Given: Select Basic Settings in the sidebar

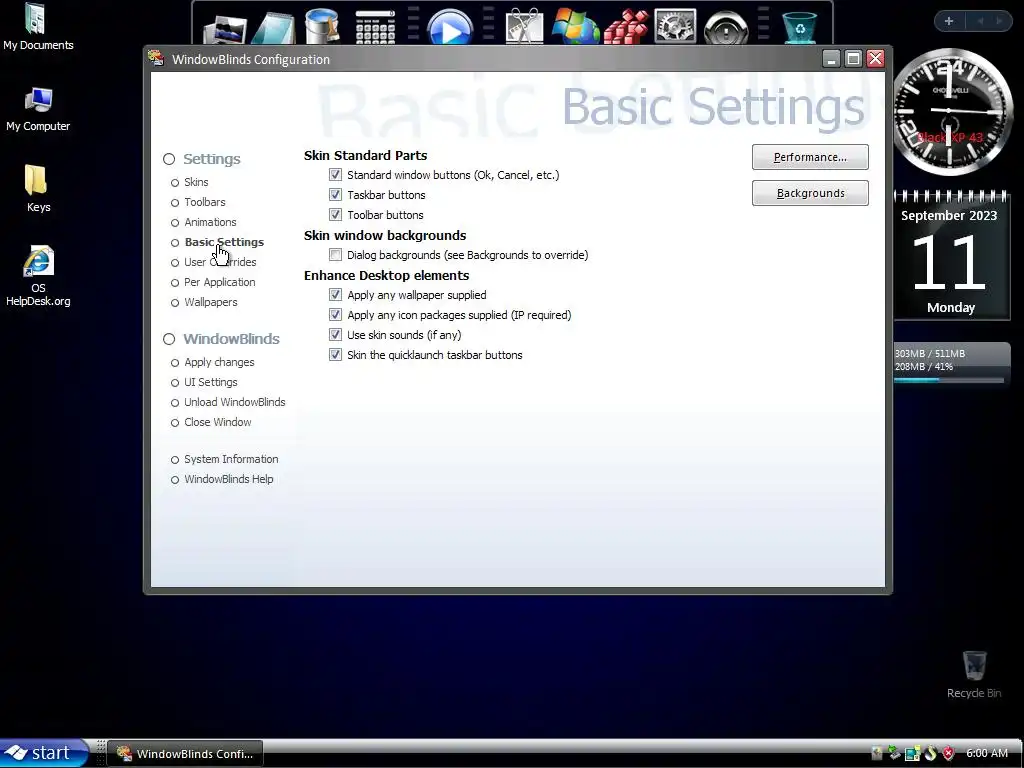Looking at the screenshot, I should click(224, 242).
